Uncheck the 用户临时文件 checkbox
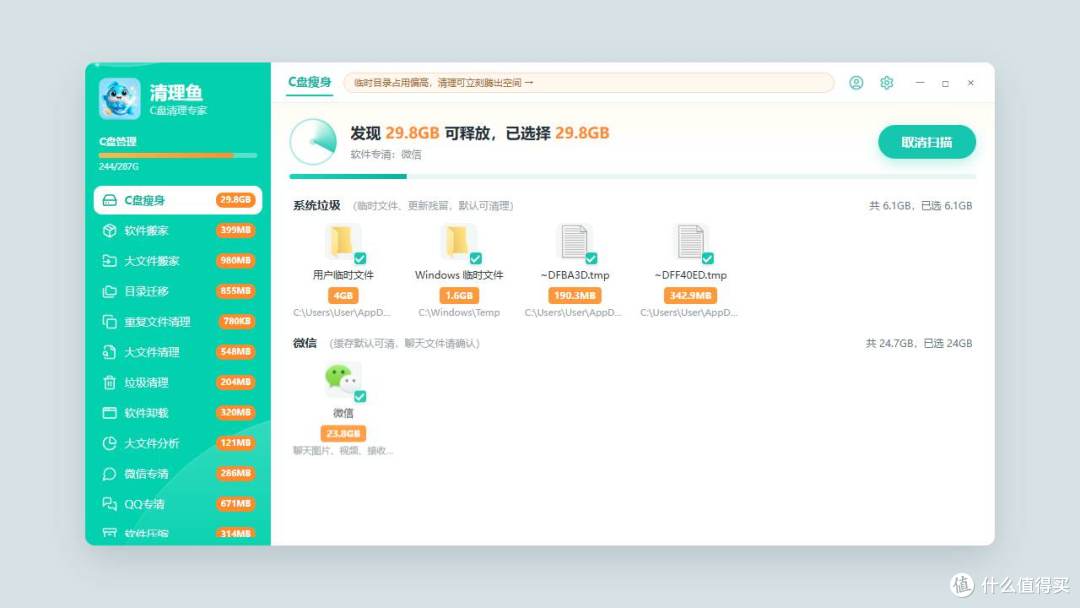 [x=360, y=258]
